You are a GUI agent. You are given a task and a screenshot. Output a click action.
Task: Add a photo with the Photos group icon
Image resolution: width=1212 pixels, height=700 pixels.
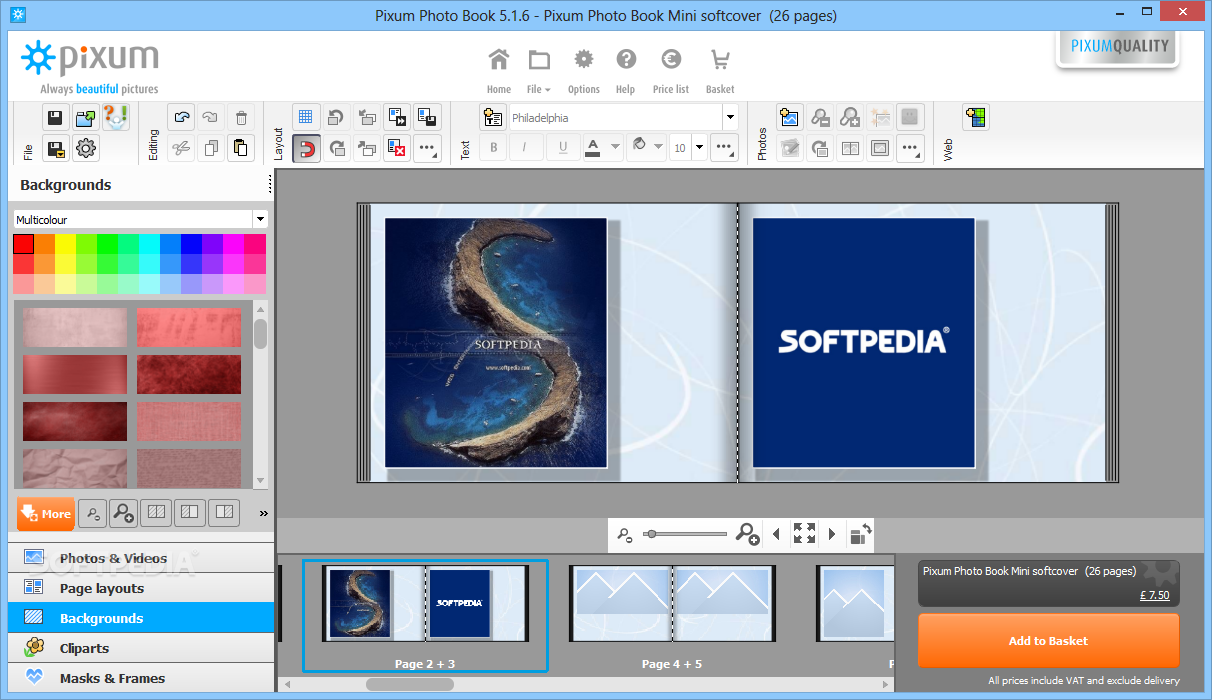790,117
